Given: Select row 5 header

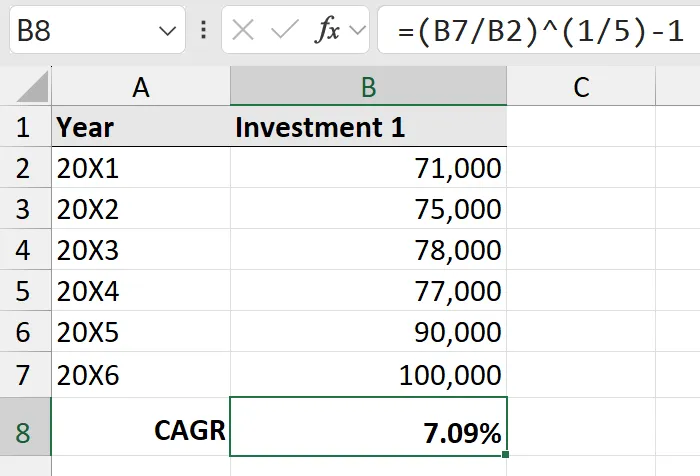Looking at the screenshot, I should (x=25, y=291).
